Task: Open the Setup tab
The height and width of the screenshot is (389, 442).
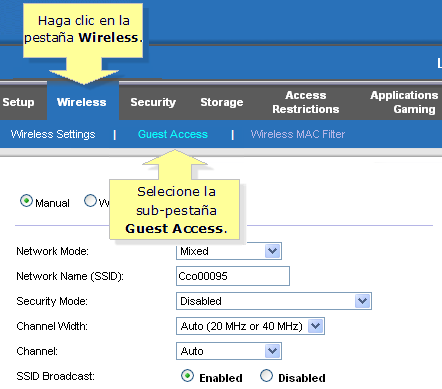Action: point(18,102)
